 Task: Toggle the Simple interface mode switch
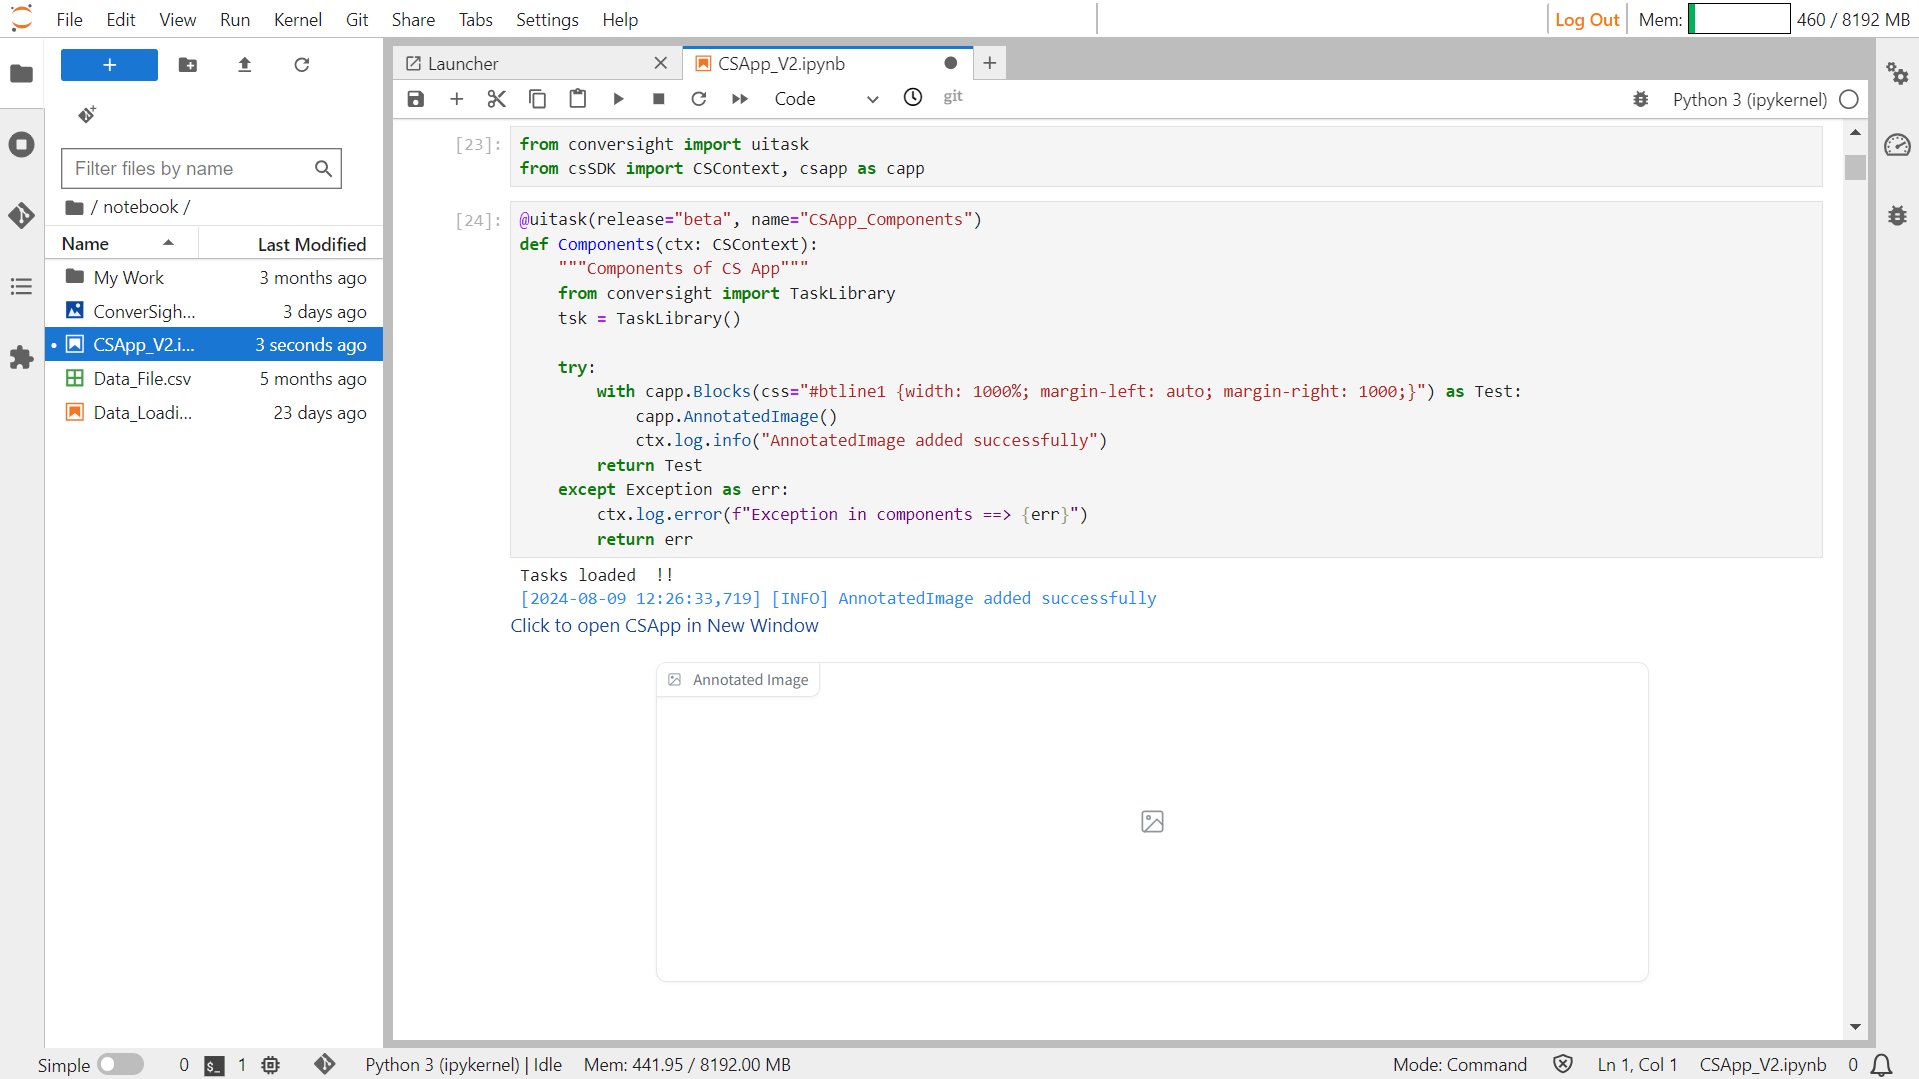click(121, 1064)
